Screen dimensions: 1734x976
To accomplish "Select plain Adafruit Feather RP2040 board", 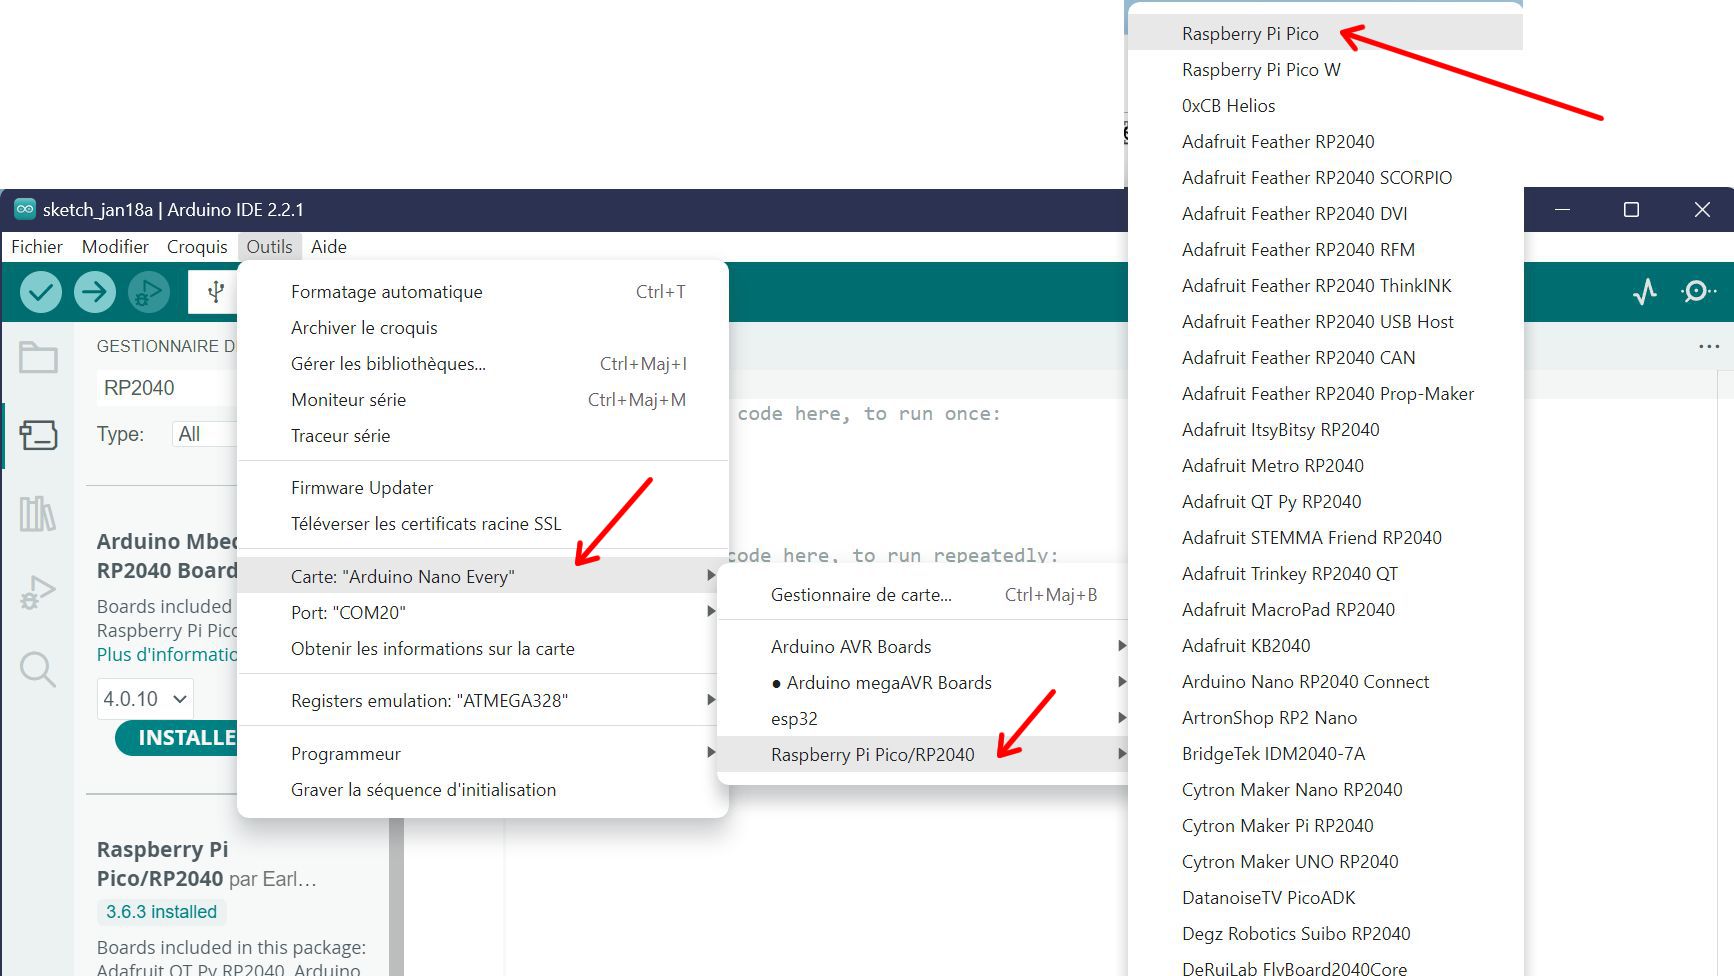I will coord(1325,142).
